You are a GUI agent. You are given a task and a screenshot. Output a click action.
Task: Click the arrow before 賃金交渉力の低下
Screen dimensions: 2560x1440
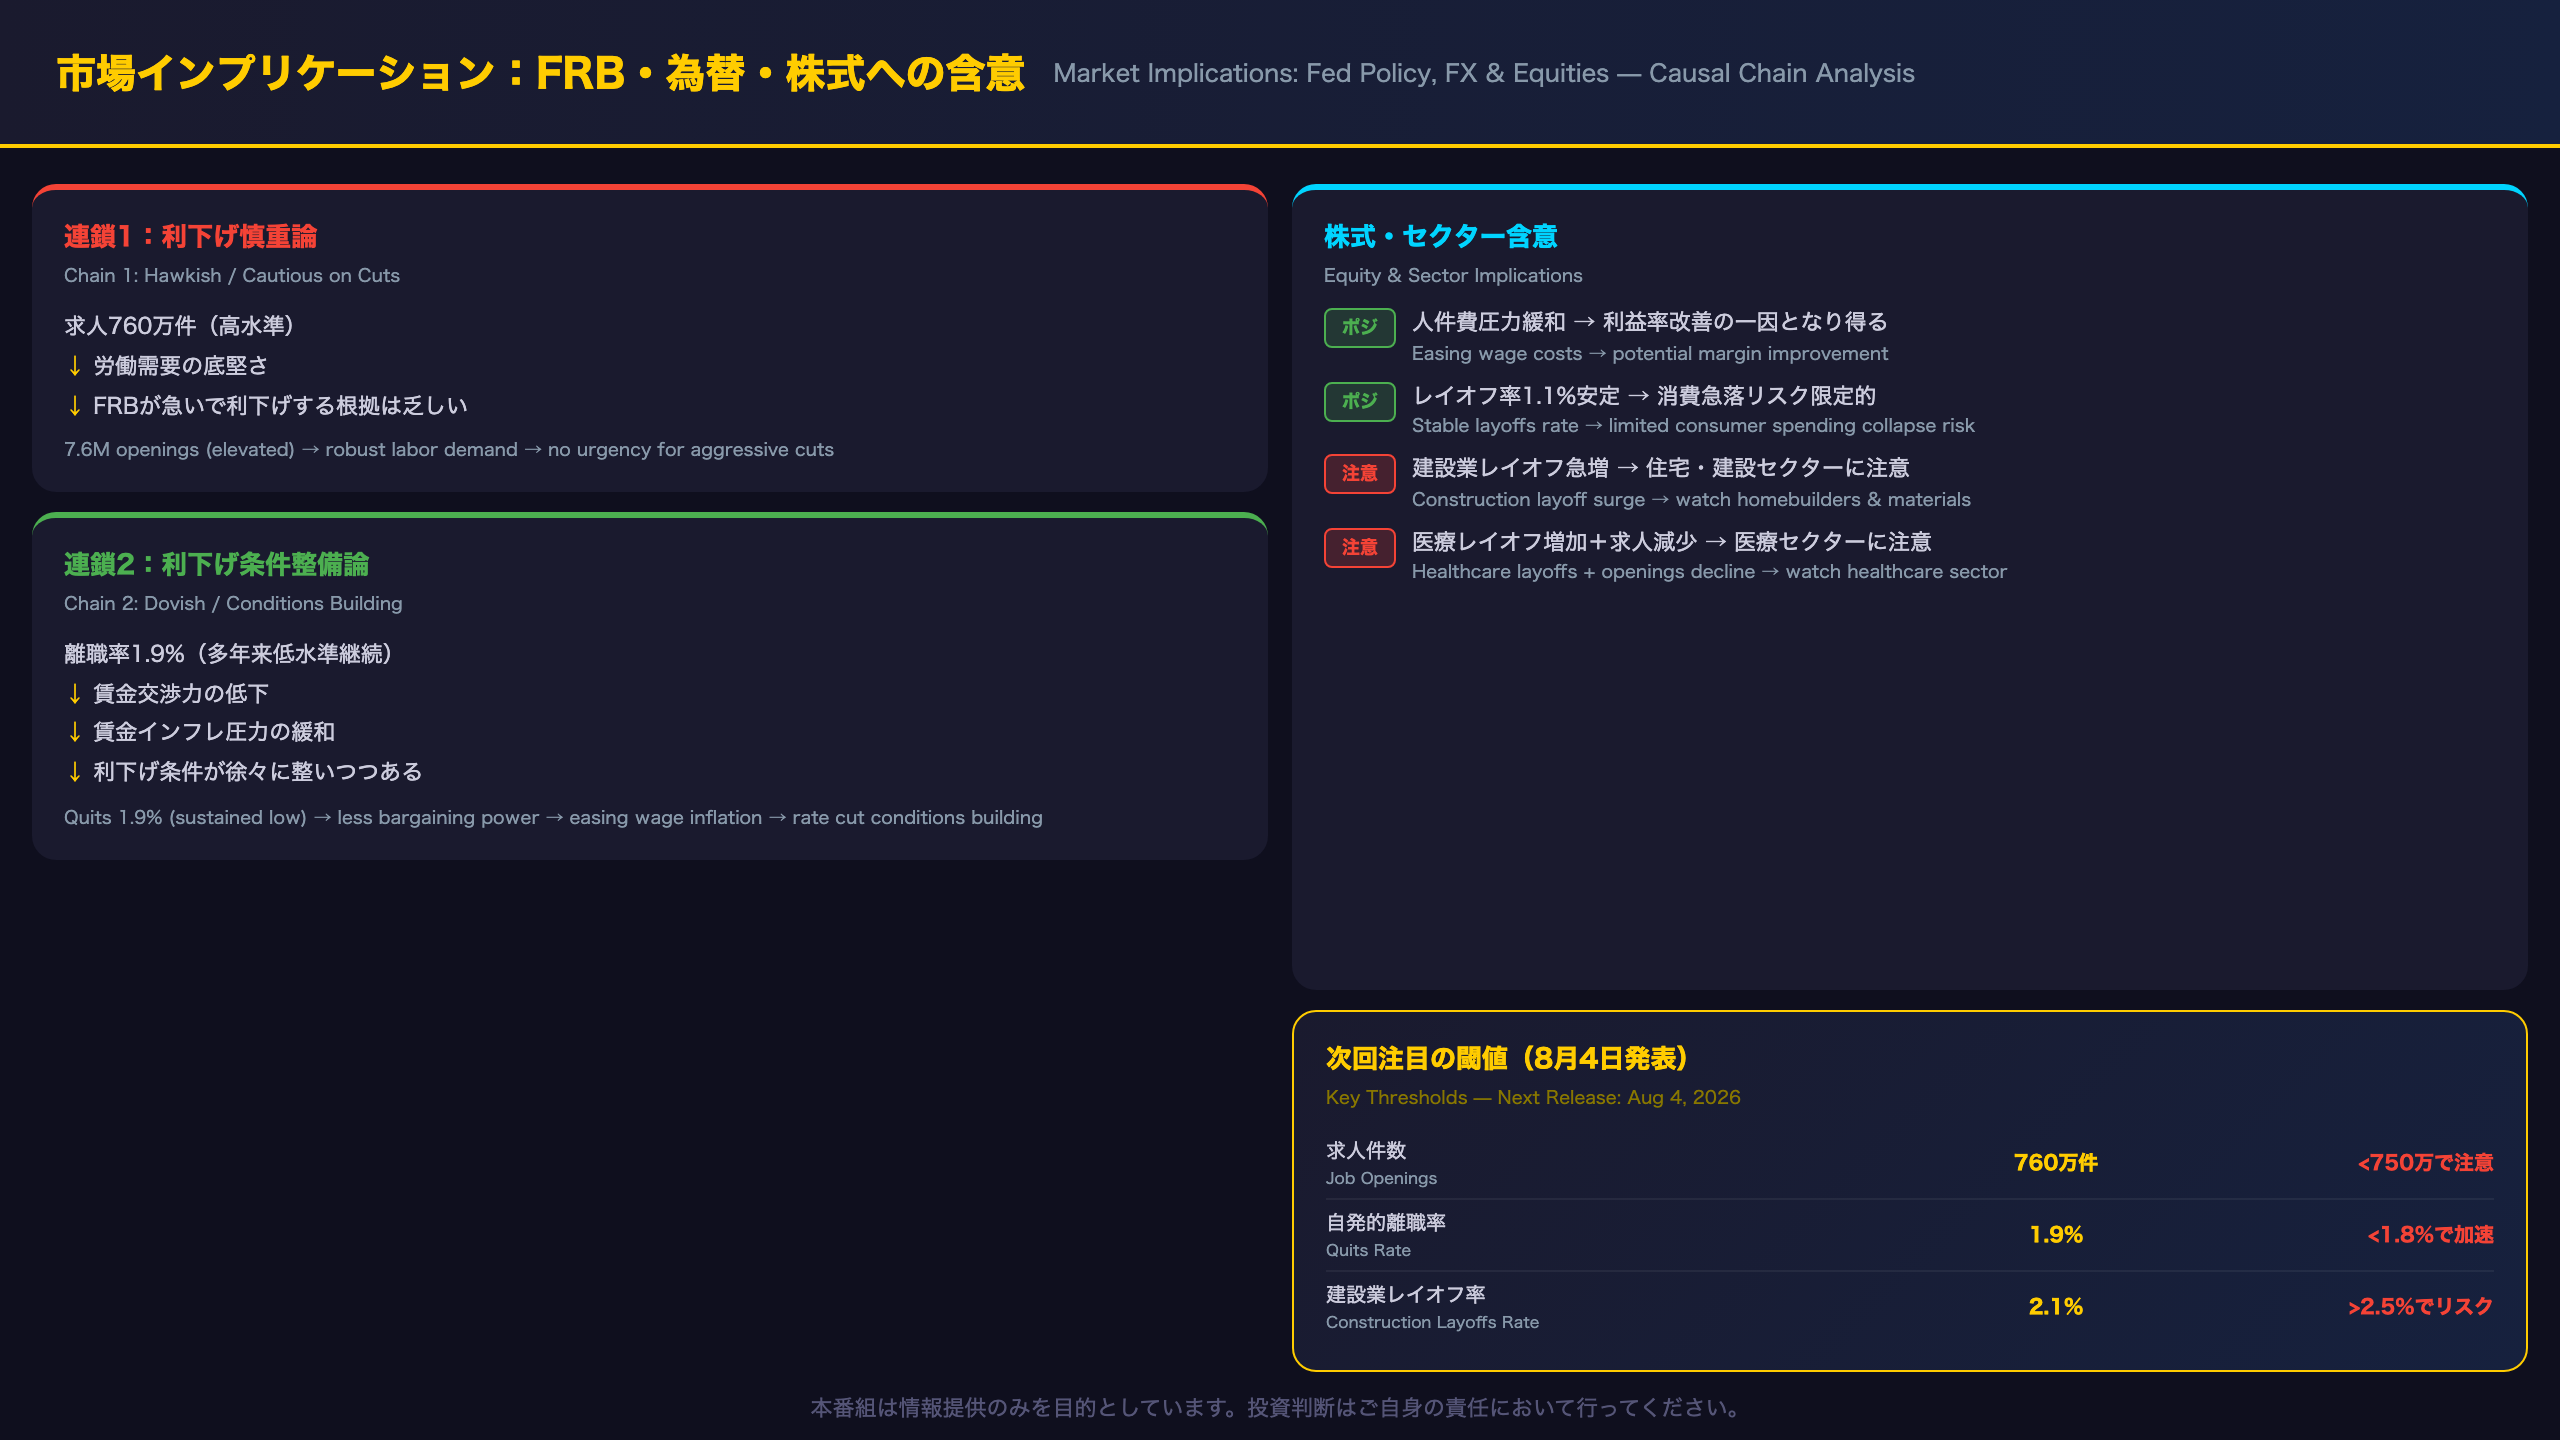coord(74,694)
